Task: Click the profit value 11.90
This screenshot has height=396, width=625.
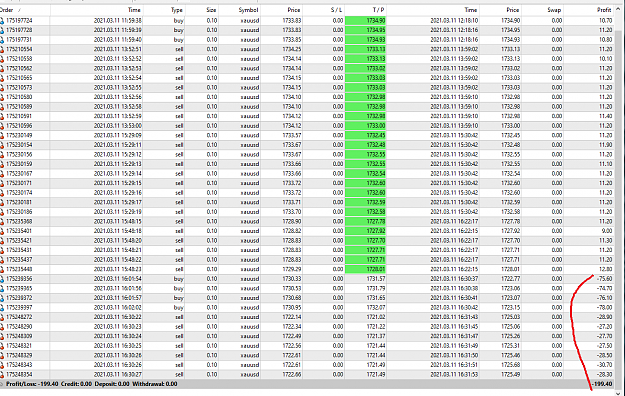Action: click(605, 145)
